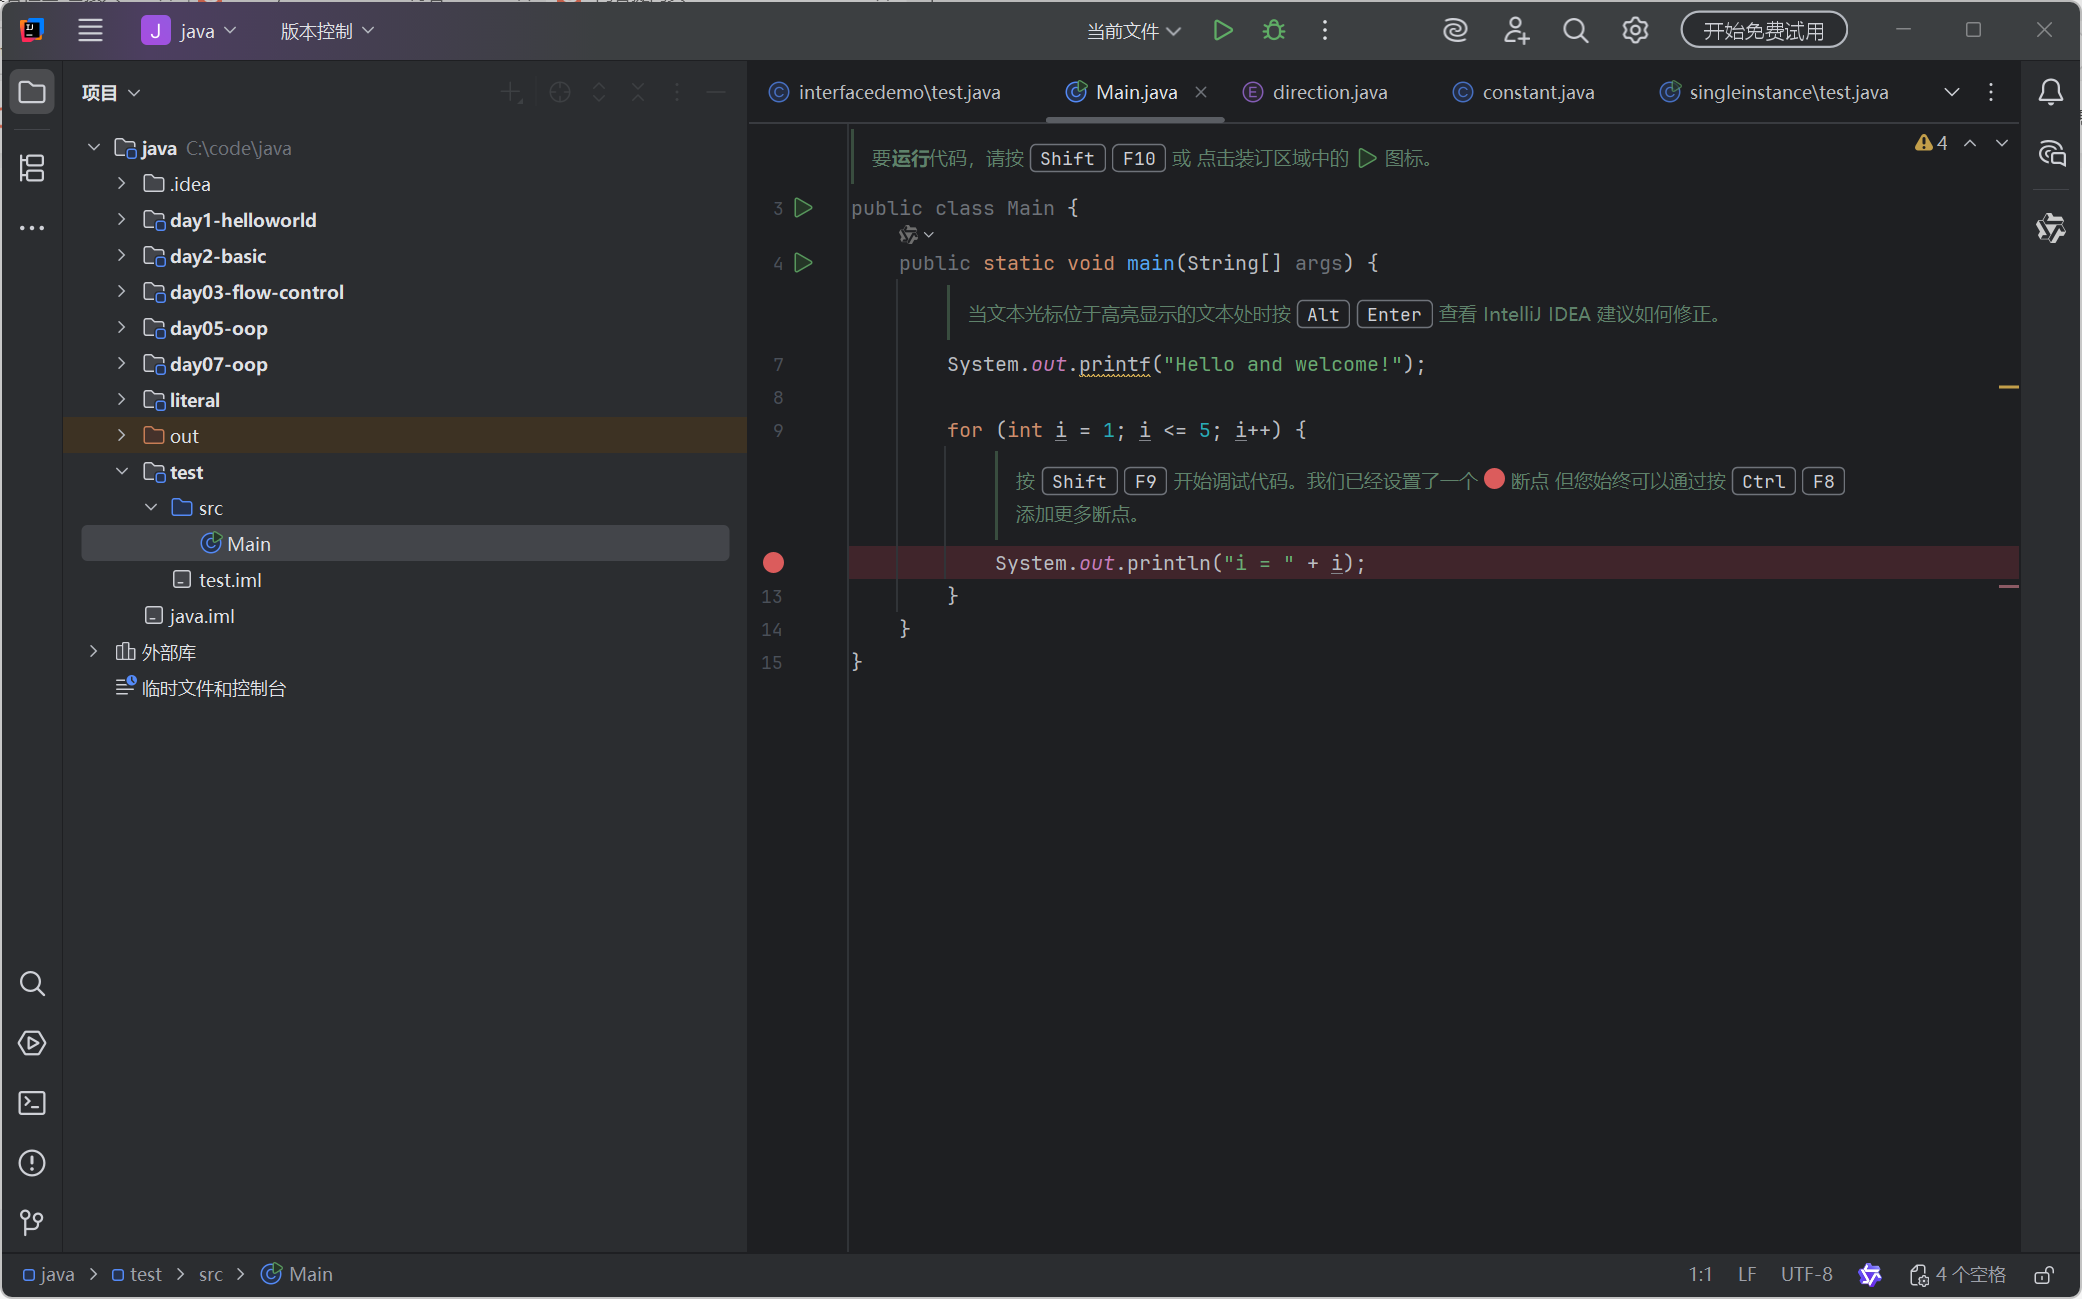Switch to the constant.java tab
The height and width of the screenshot is (1299, 2082).
pos(1537,92)
